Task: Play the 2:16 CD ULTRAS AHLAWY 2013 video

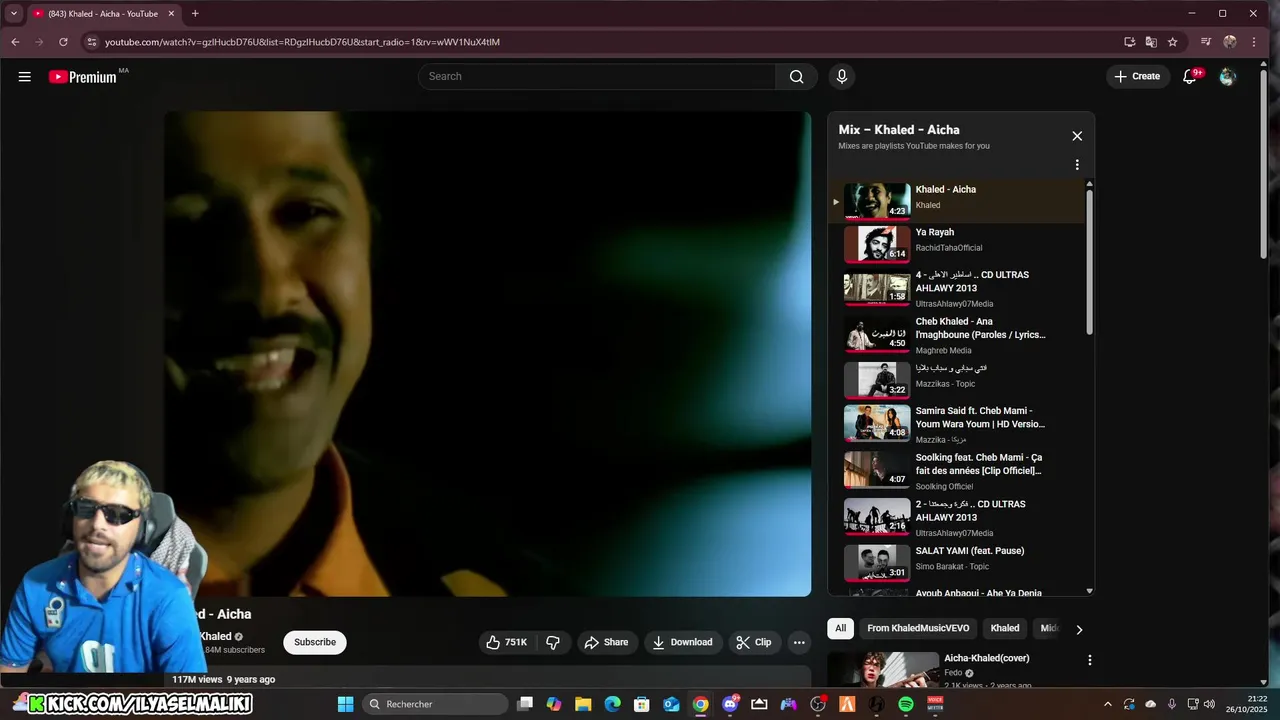Action: (957, 518)
